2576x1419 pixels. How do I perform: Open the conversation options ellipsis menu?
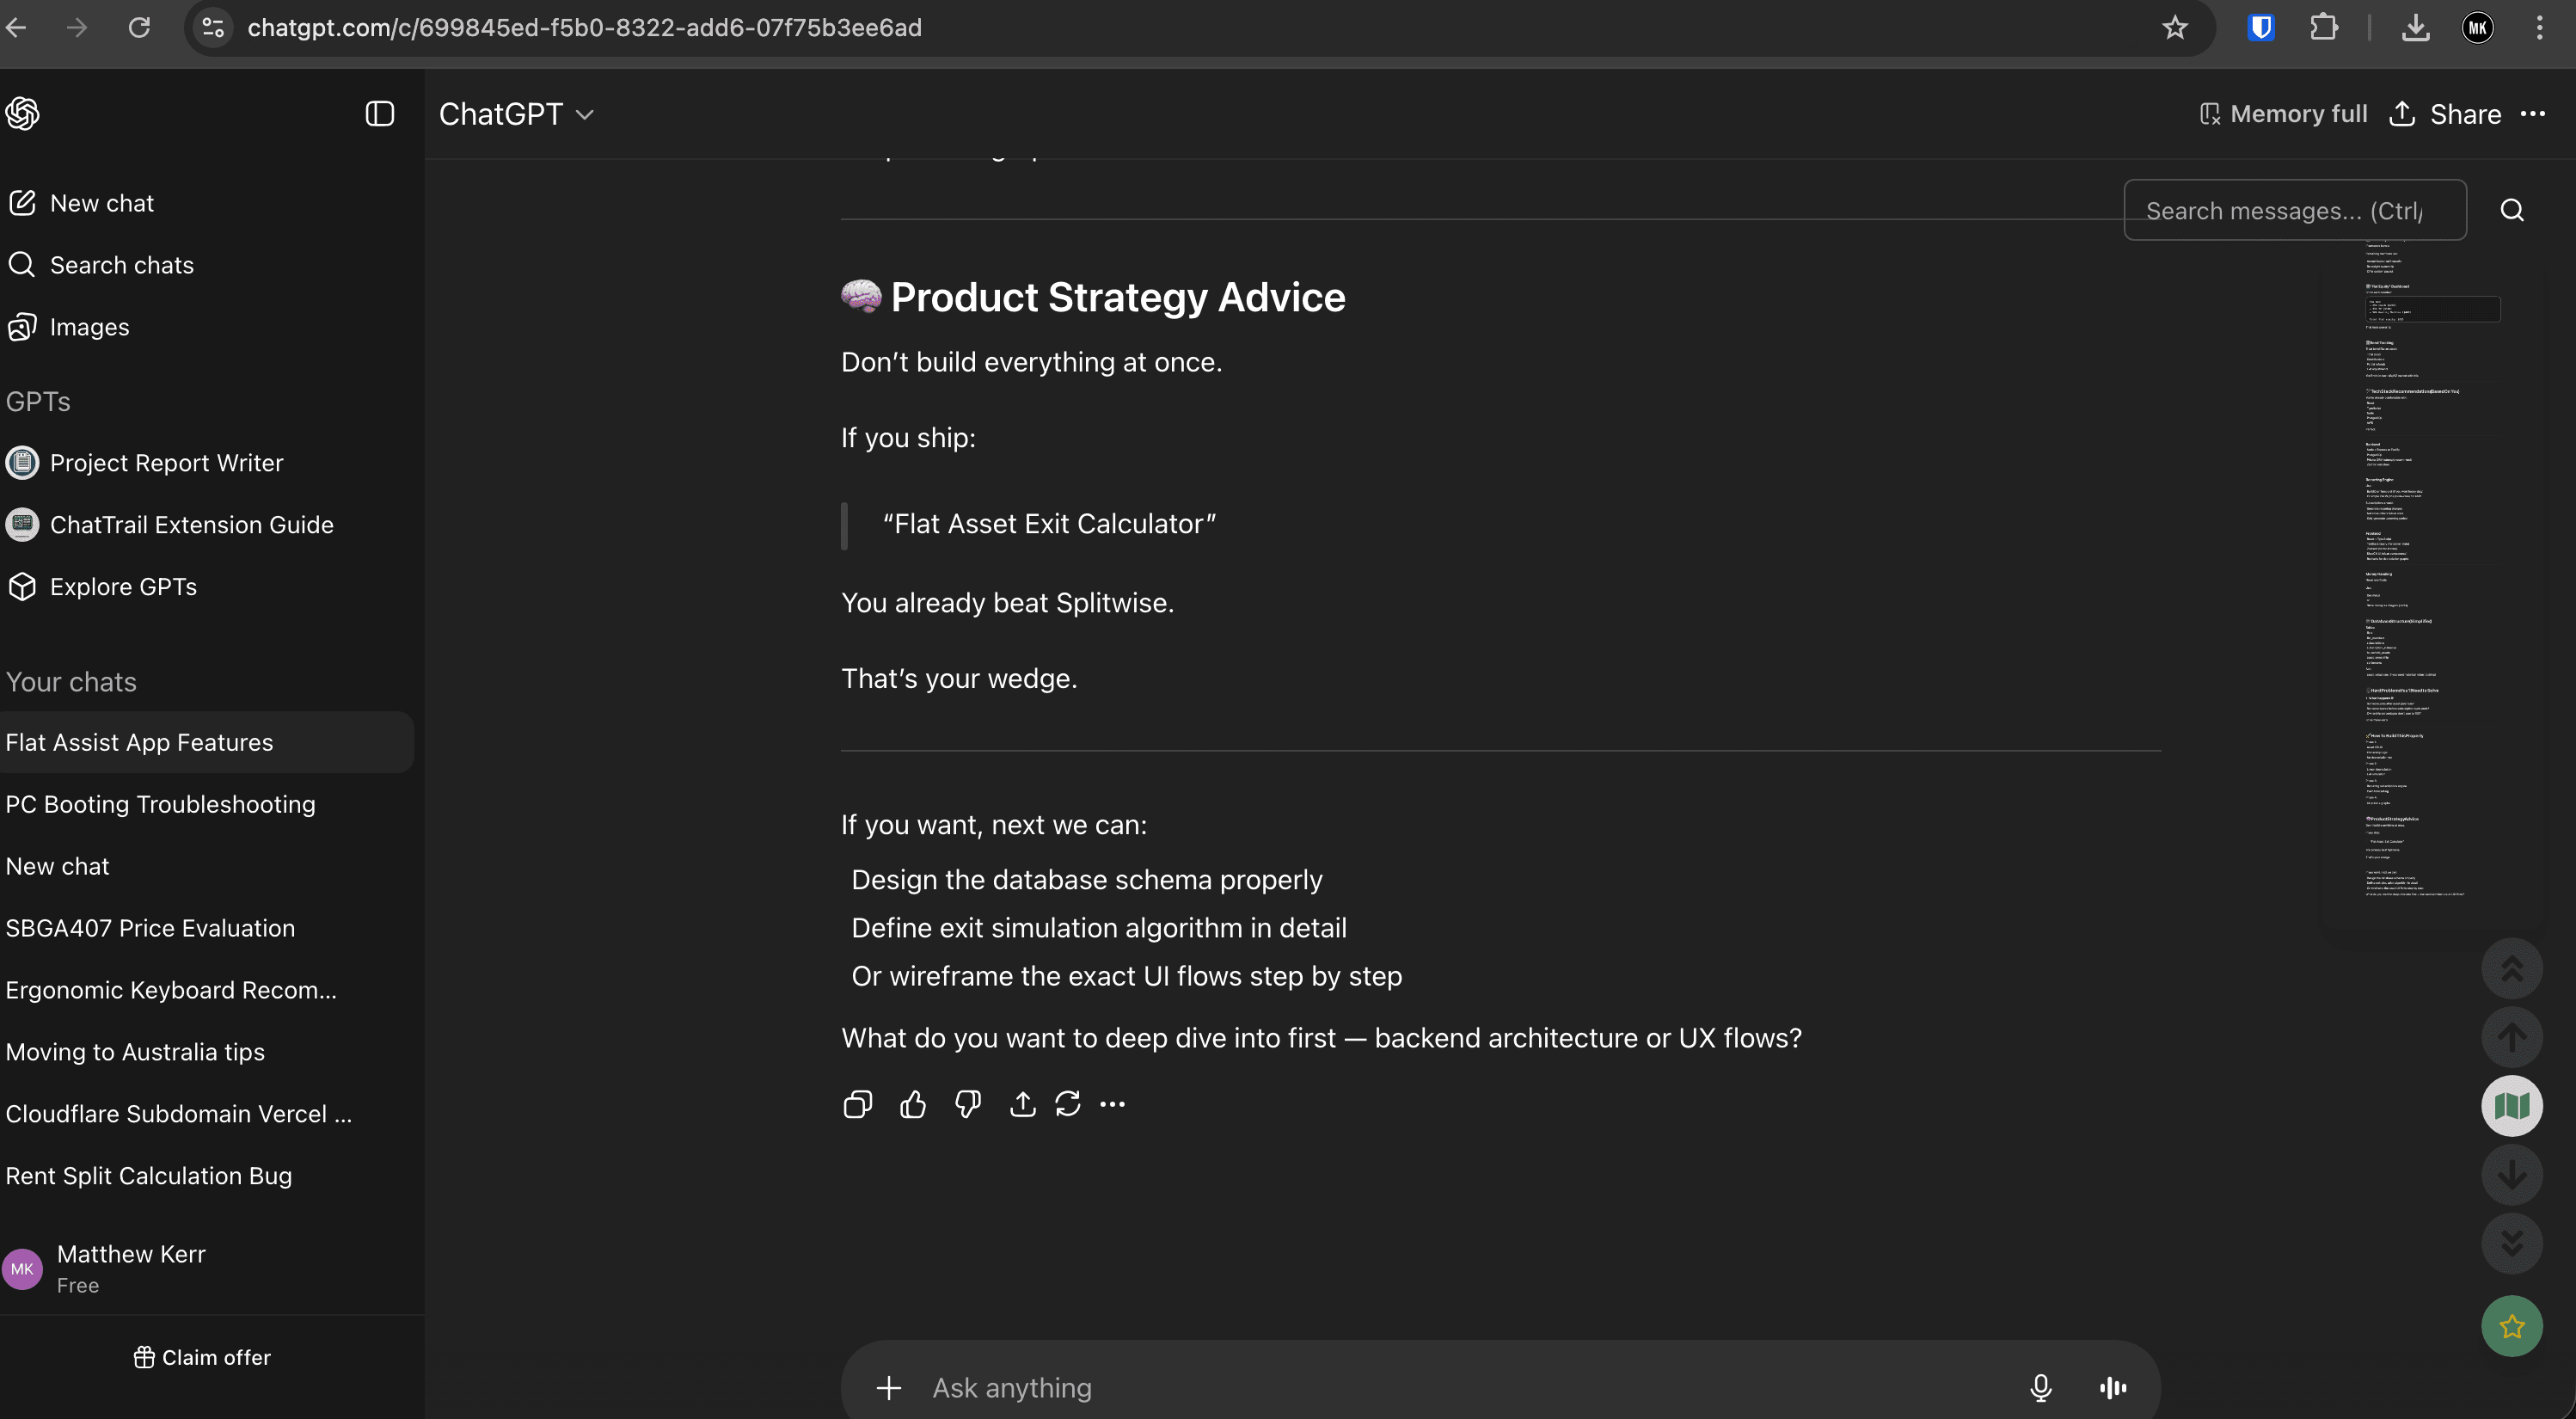[x=2532, y=114]
